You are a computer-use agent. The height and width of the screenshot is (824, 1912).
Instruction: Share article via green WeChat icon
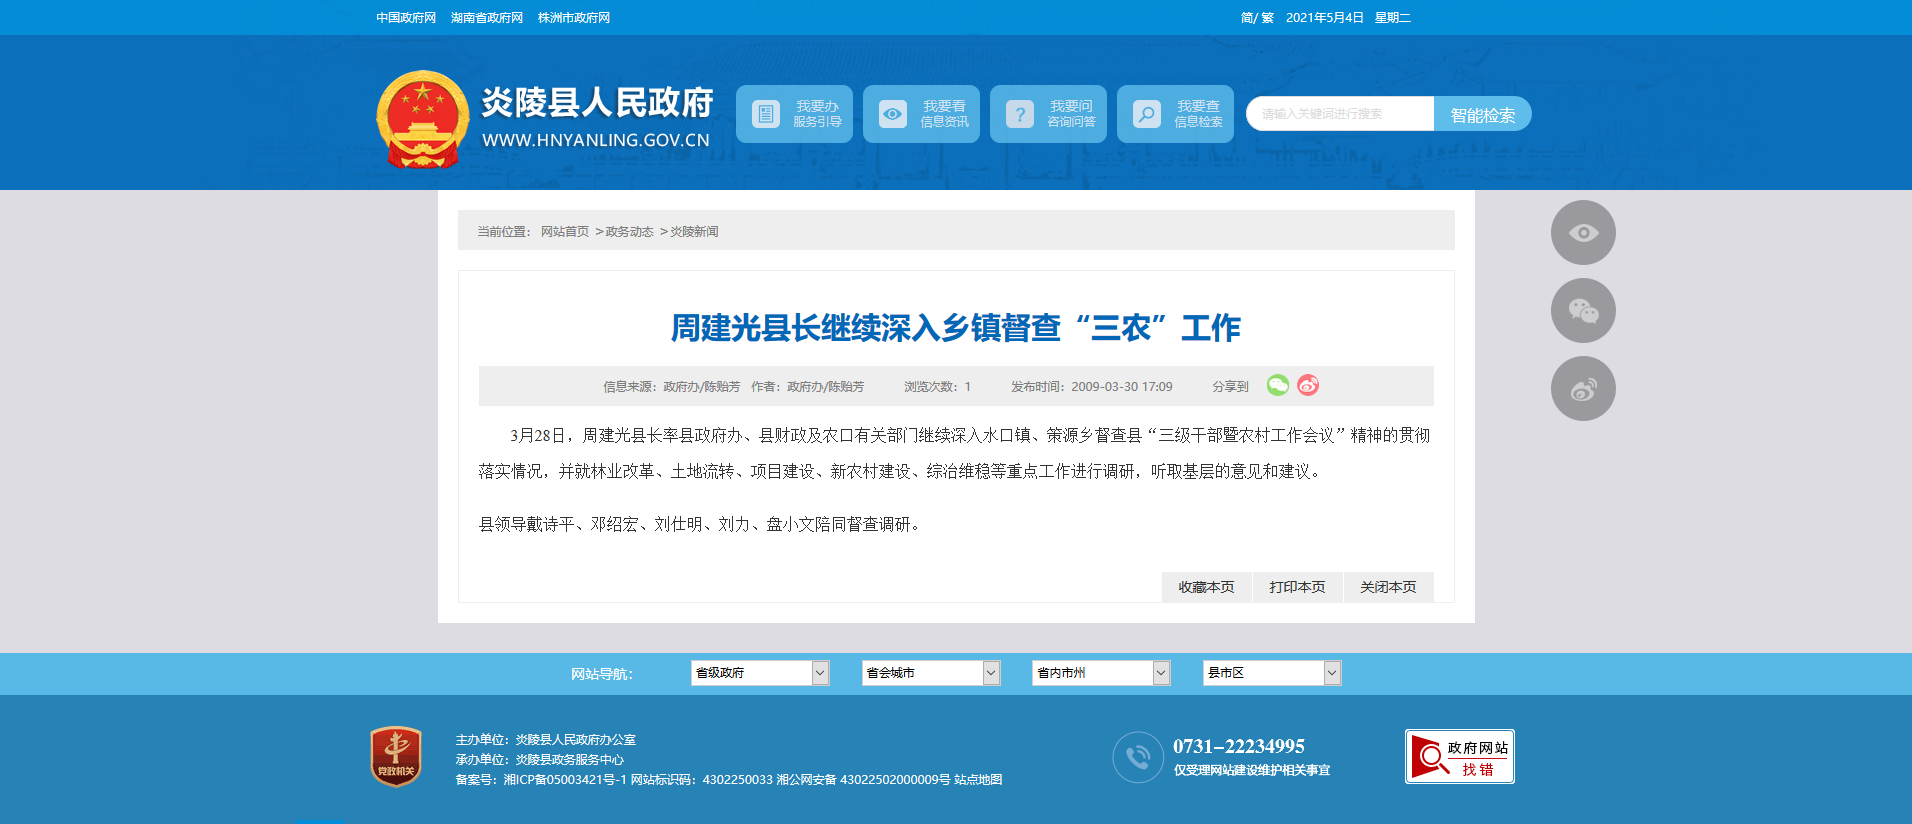tap(1277, 386)
